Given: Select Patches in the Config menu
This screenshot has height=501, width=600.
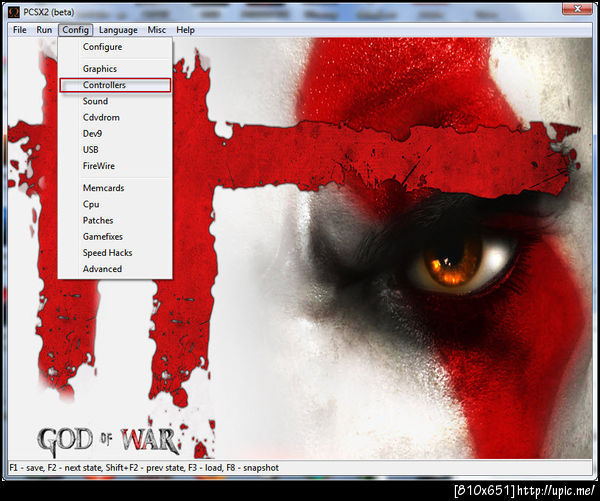Looking at the screenshot, I should tap(115, 220).
